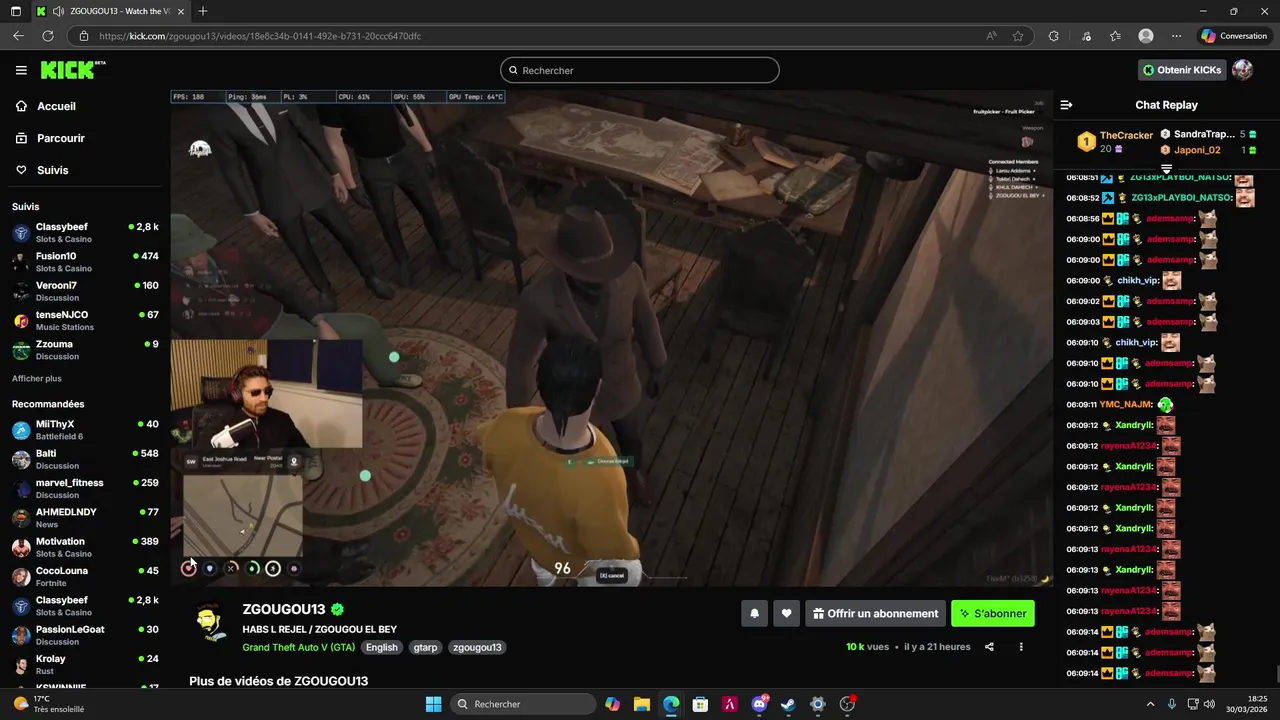
Task: Open Discord from taskbar
Action: [759, 704]
